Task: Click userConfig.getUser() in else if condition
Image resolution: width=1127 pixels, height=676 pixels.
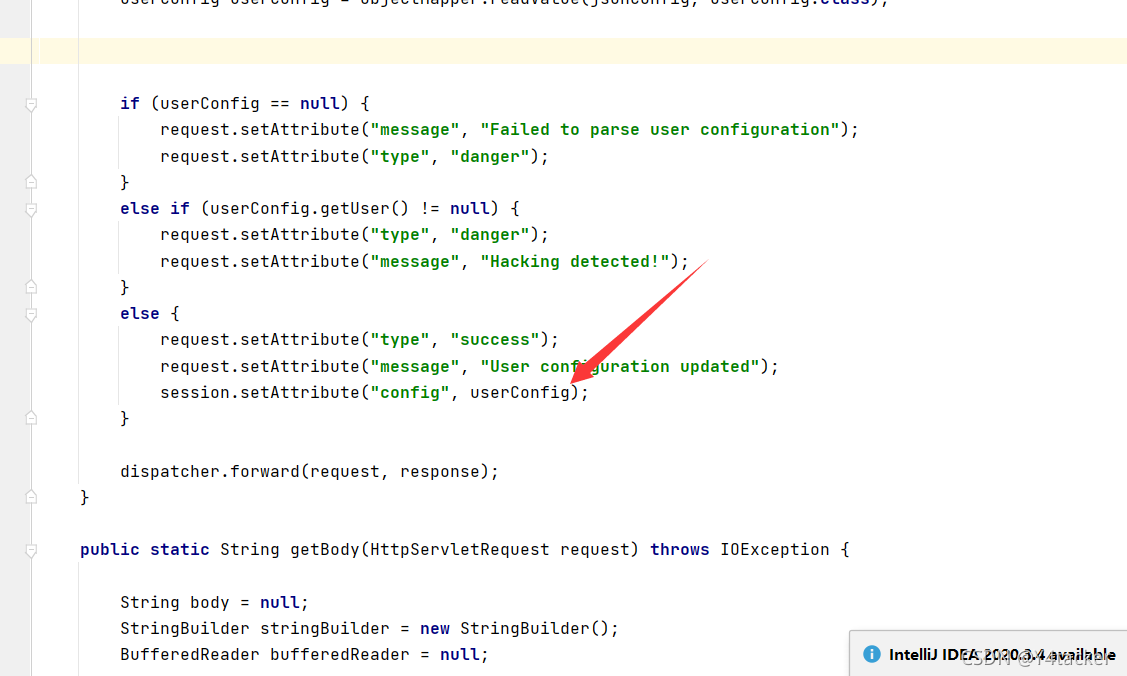Action: pyautogui.click(x=309, y=209)
